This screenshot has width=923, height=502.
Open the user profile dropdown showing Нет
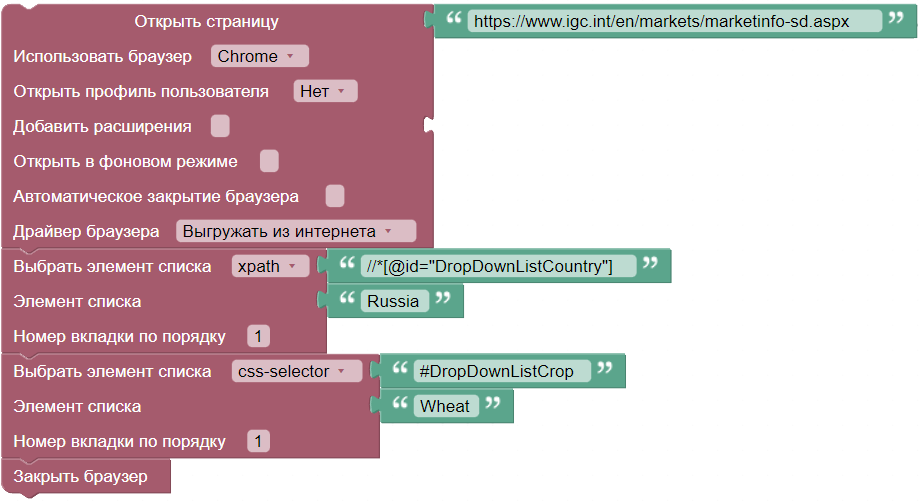[x=326, y=91]
